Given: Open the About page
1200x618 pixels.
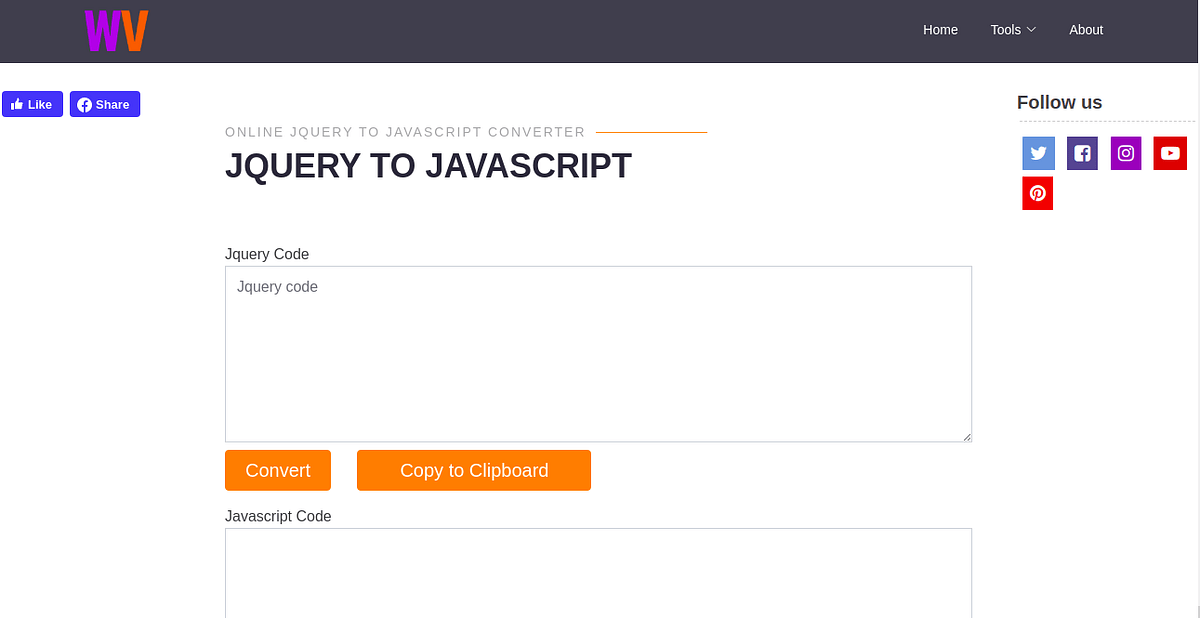Looking at the screenshot, I should 1086,30.
